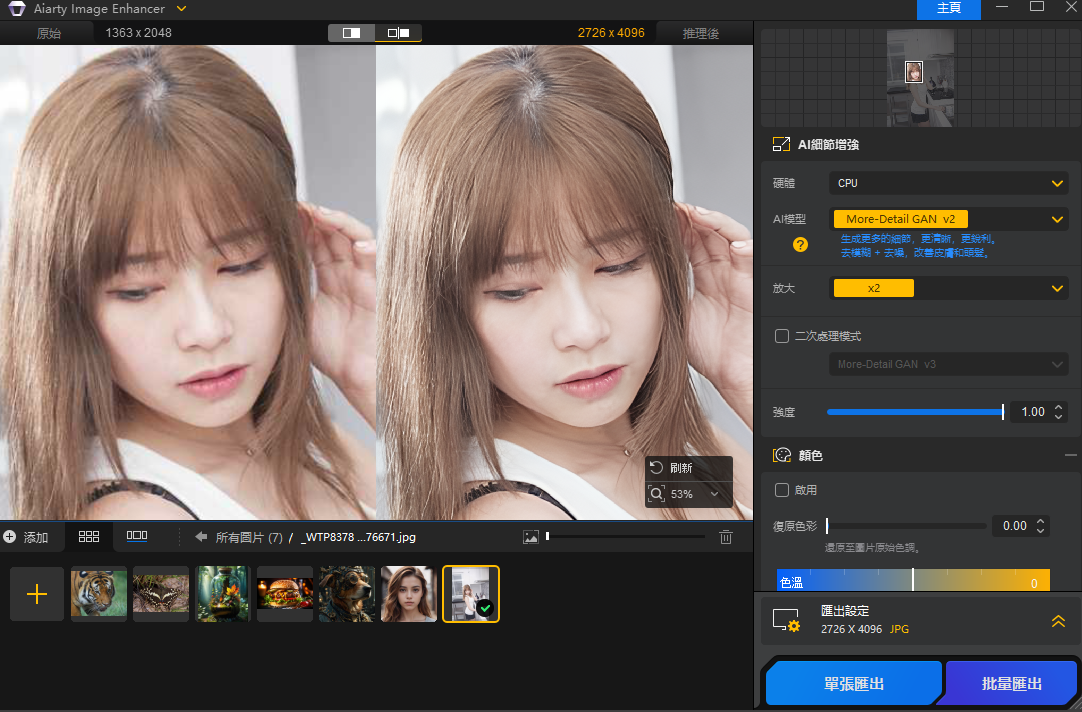Open the 主頁 menu at top right
Image resolution: width=1082 pixels, height=712 pixels.
click(948, 9)
